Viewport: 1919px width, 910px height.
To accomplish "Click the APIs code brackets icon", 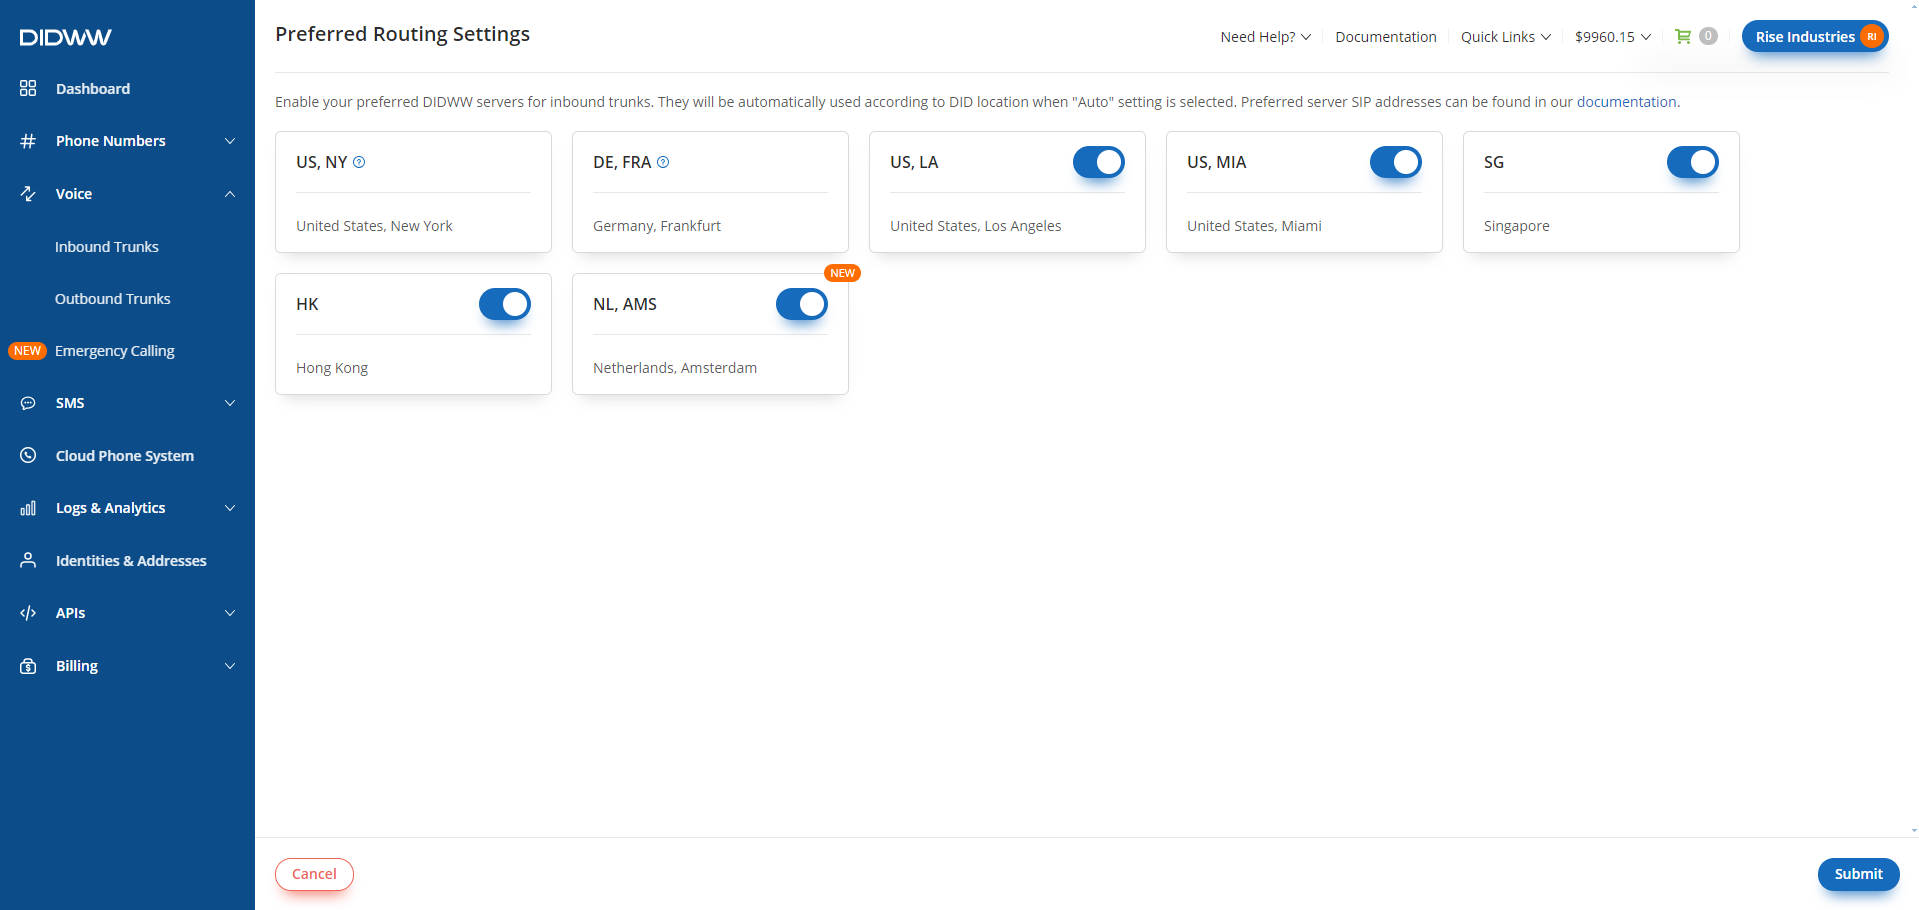I will coord(28,613).
